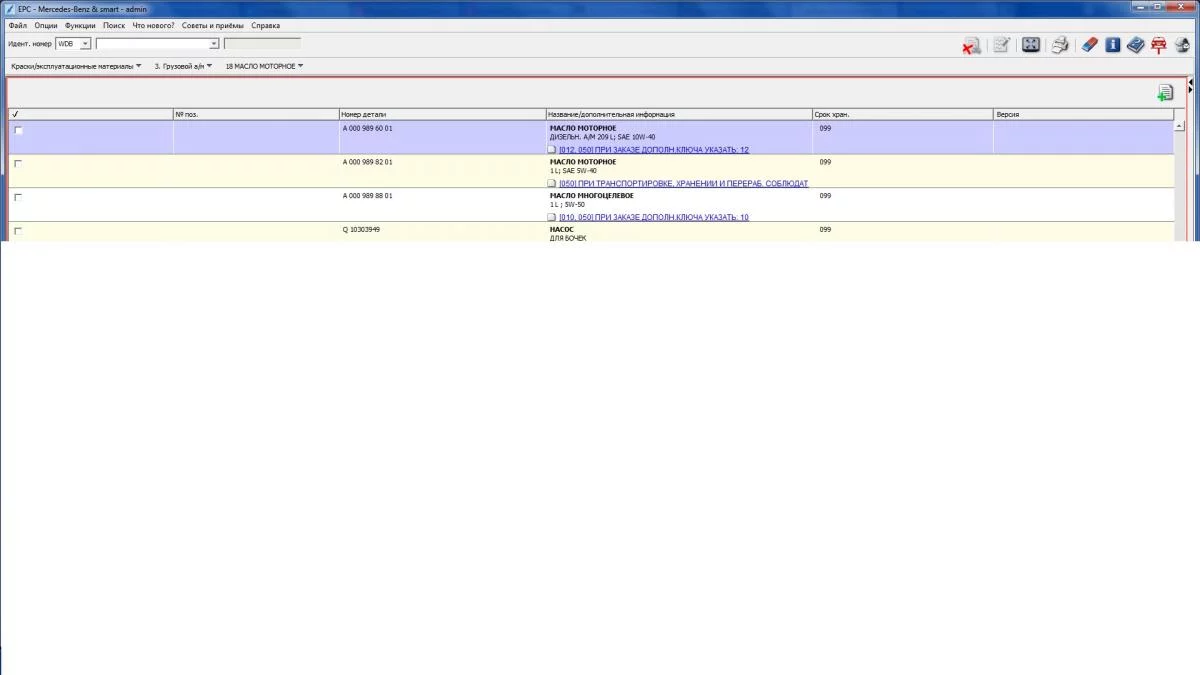The width and height of the screenshot is (1200, 675).
Task: Click '1 L ; 5W-50' description text
Action: click(x=567, y=205)
